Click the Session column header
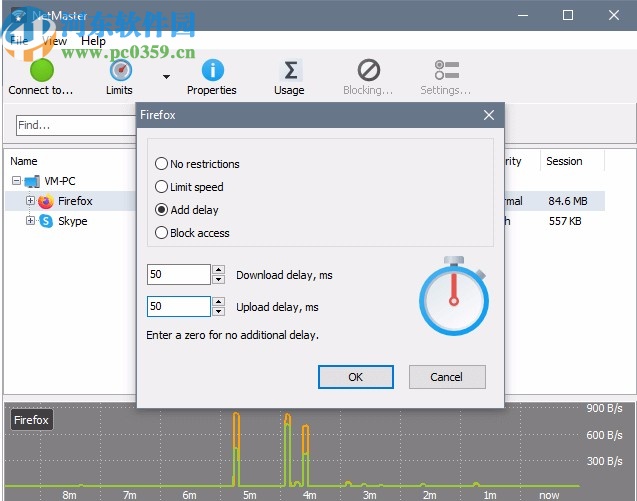Viewport: 637px width, 501px height. pyautogui.click(x=564, y=161)
